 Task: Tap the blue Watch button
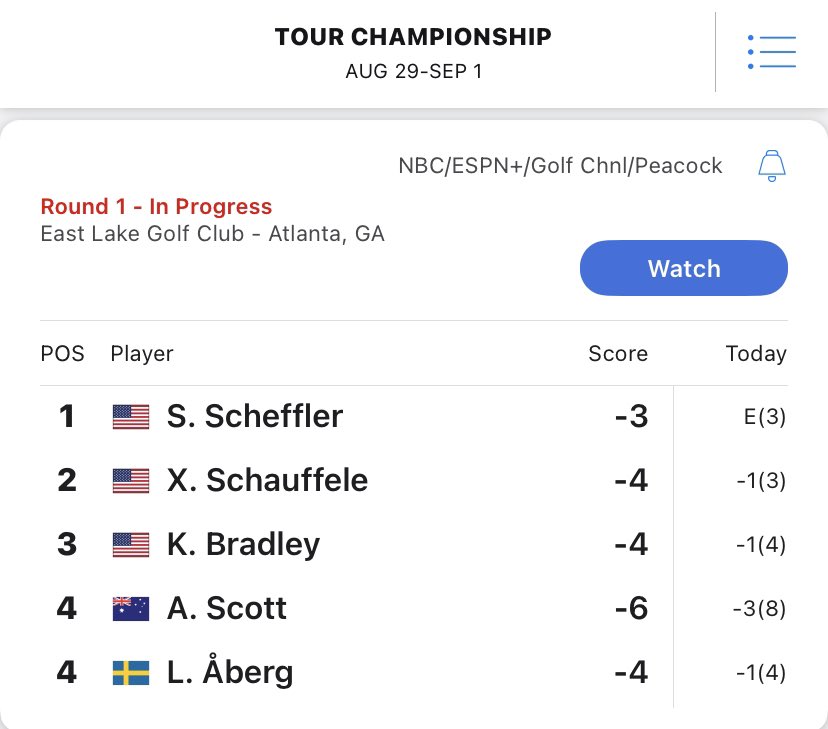[684, 268]
